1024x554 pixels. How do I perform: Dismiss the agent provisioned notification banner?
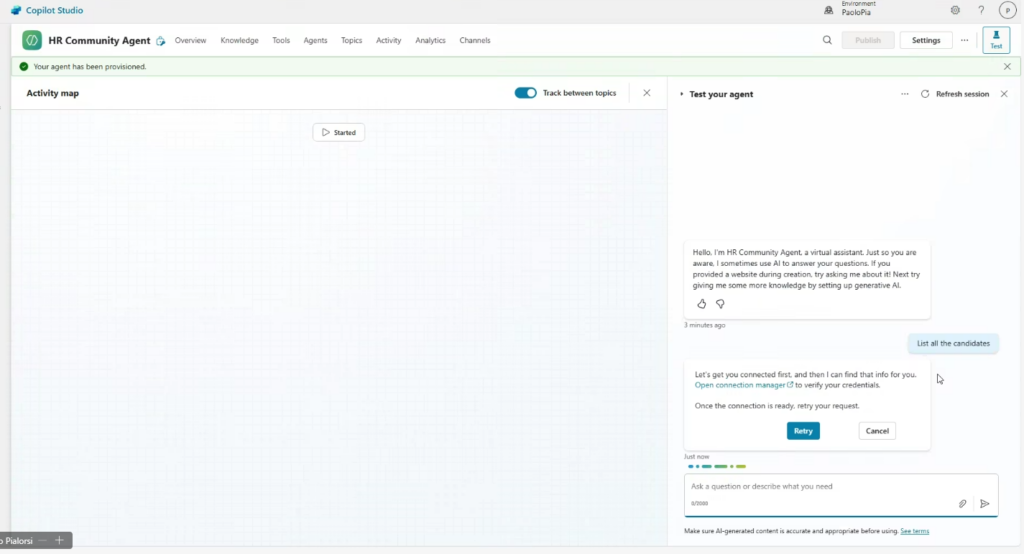tap(1007, 67)
